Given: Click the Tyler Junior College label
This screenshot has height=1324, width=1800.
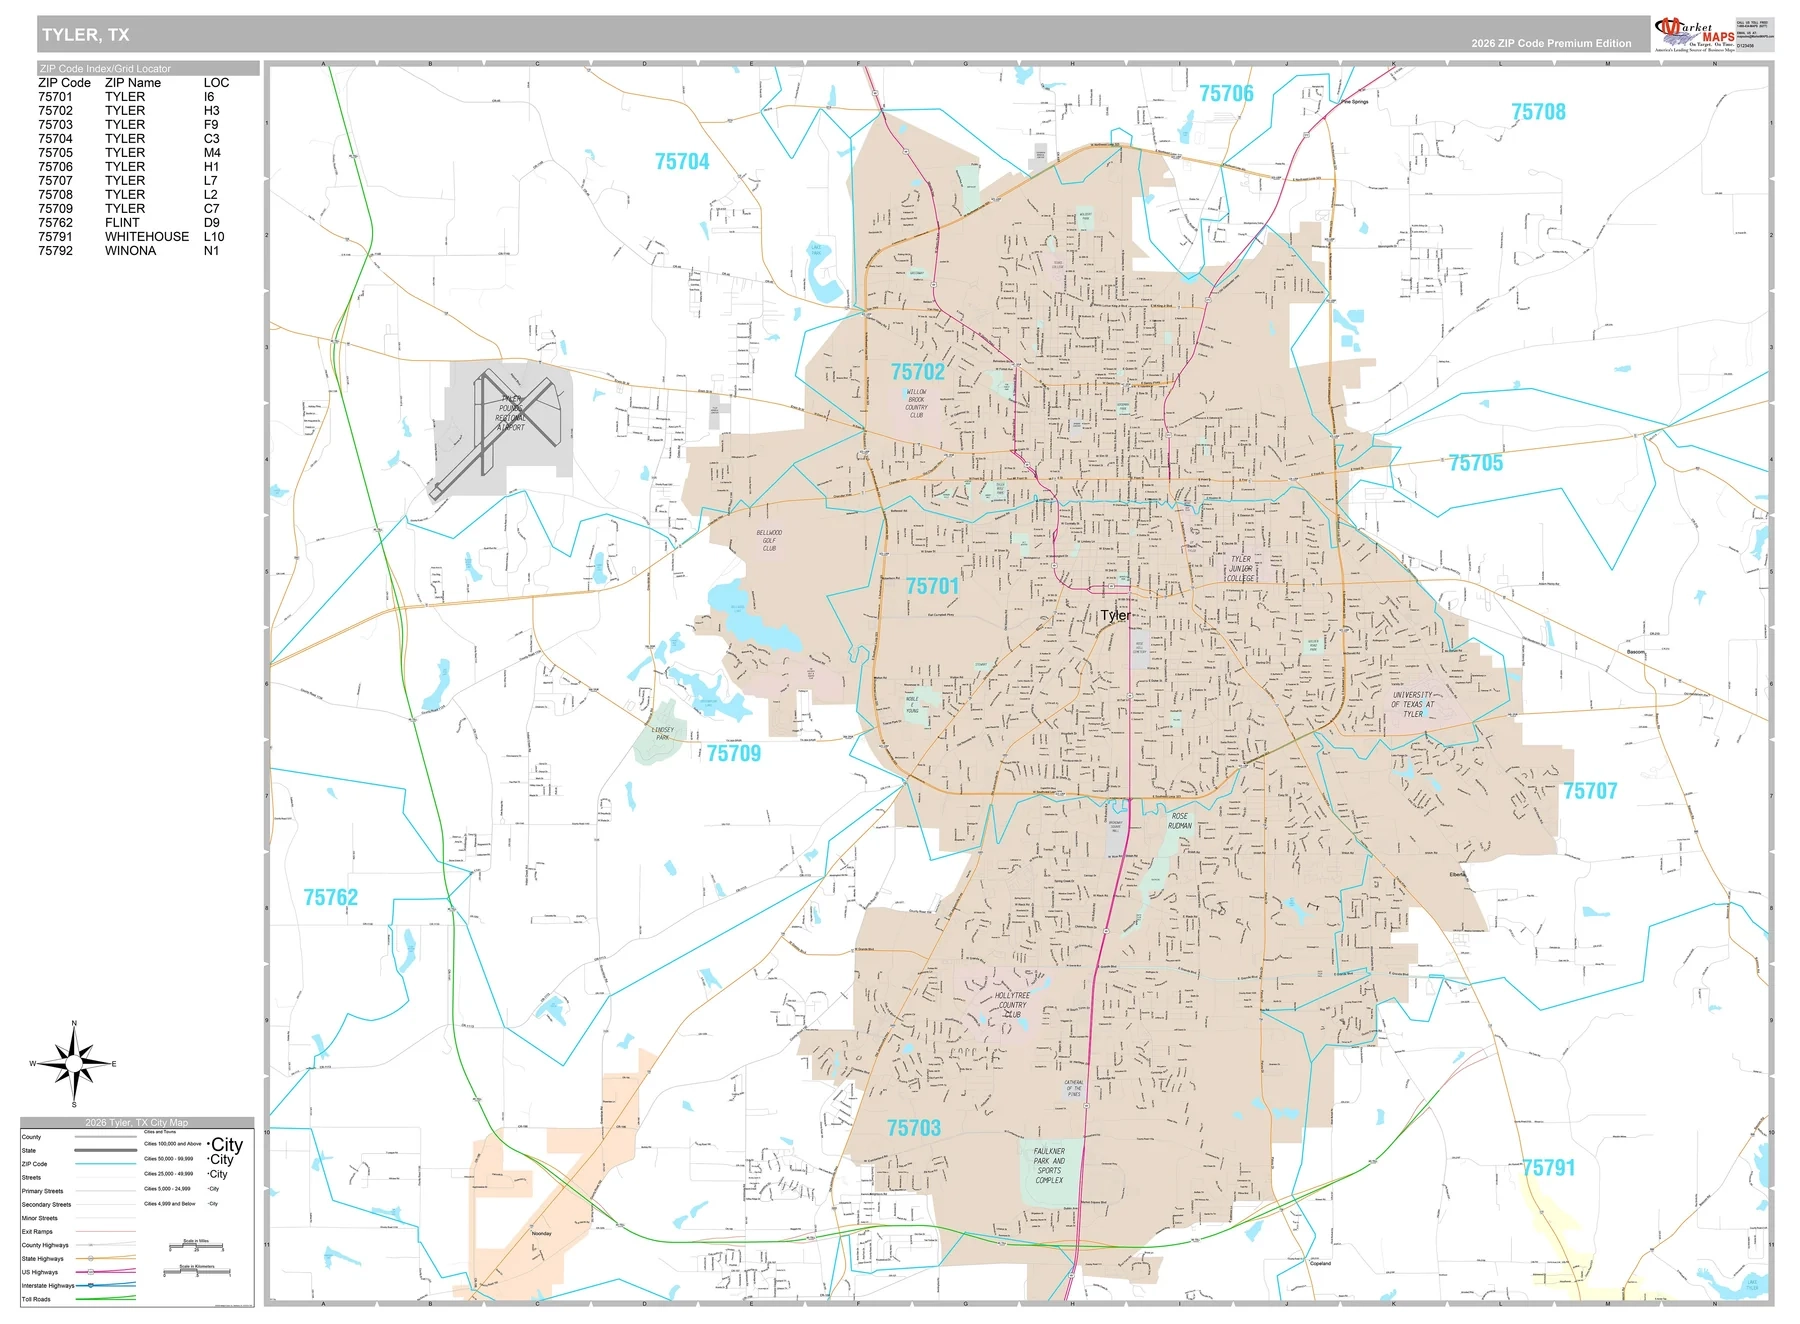Looking at the screenshot, I should click(x=1240, y=569).
